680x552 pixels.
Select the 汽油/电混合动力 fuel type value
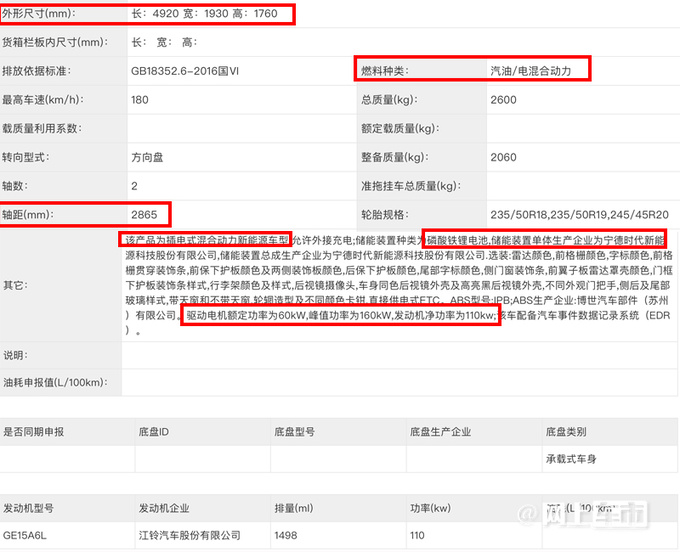coord(530,71)
